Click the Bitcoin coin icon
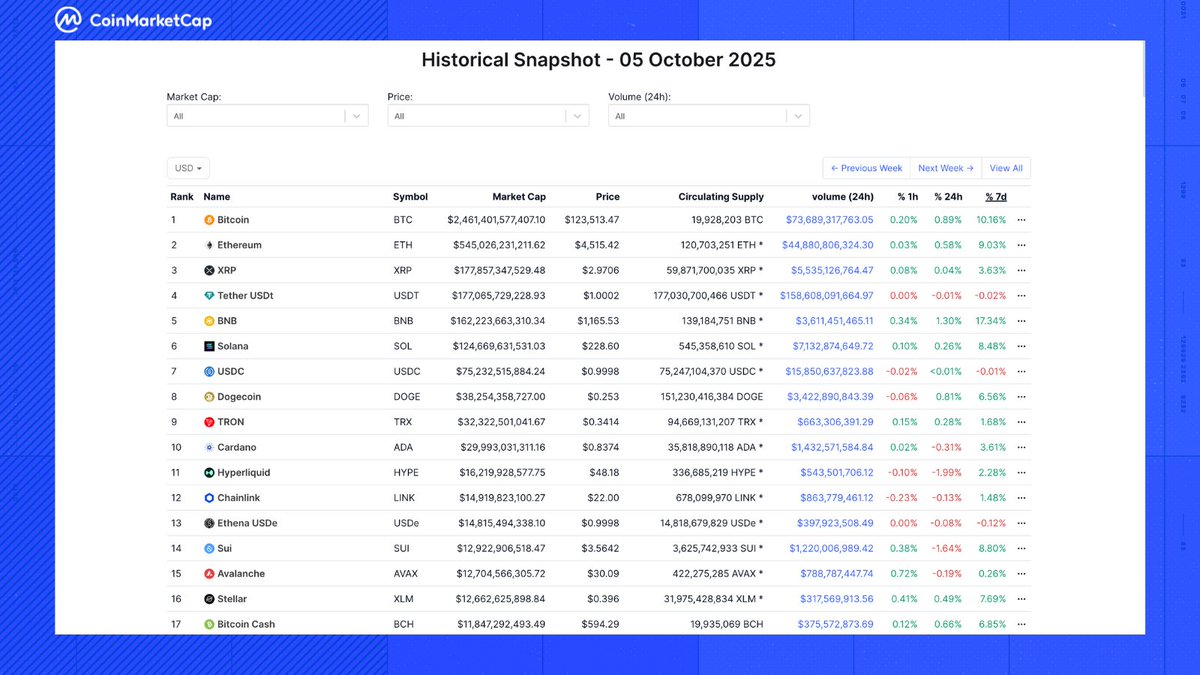 coord(209,220)
